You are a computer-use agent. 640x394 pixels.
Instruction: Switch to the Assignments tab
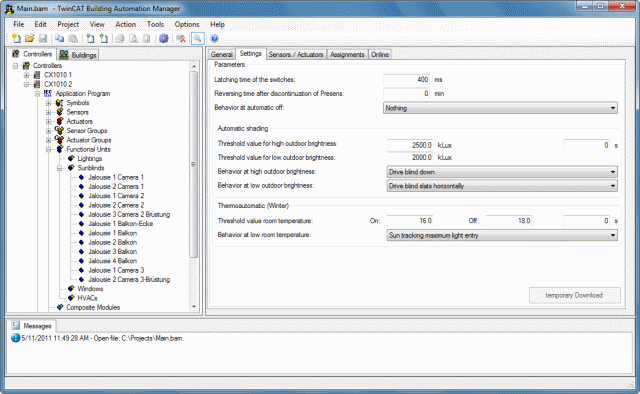347,54
